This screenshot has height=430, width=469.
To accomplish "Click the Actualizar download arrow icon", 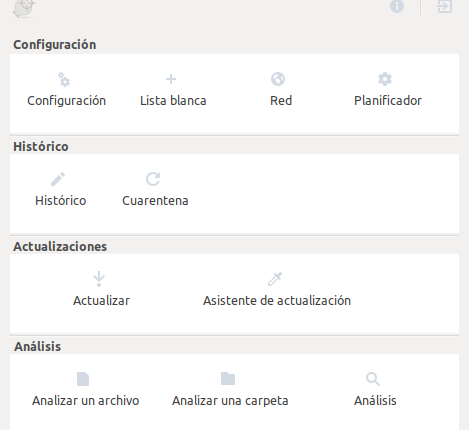I will click(99, 279).
